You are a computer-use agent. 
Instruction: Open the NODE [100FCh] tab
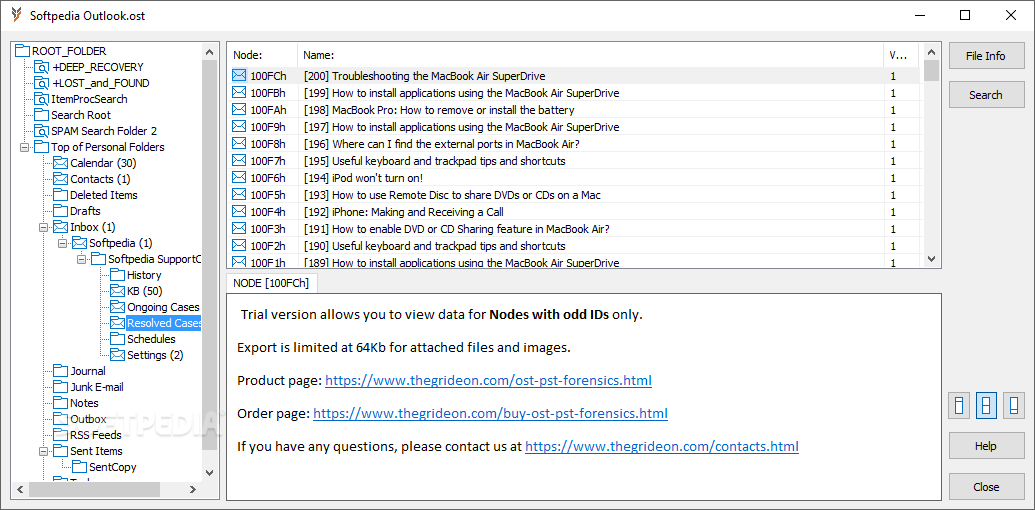point(272,283)
